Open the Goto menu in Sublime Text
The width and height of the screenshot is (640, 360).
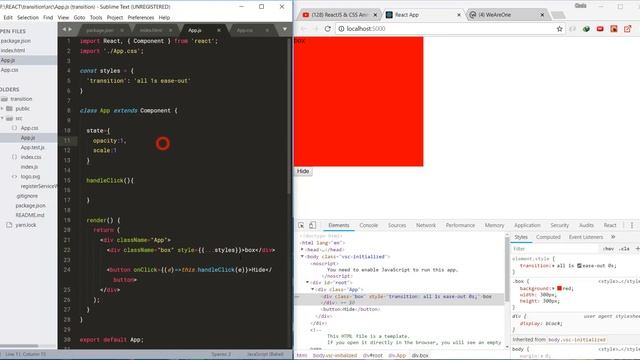[79, 18]
